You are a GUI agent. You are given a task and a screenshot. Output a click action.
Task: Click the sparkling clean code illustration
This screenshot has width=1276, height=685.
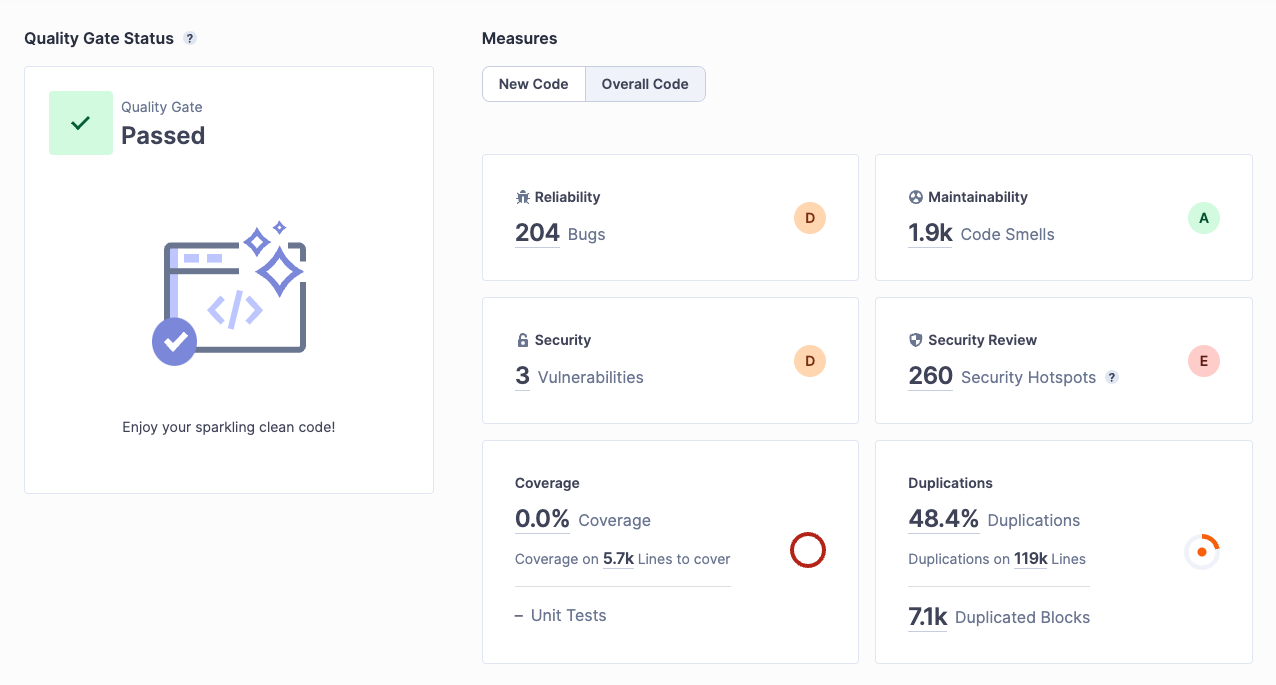pos(229,293)
